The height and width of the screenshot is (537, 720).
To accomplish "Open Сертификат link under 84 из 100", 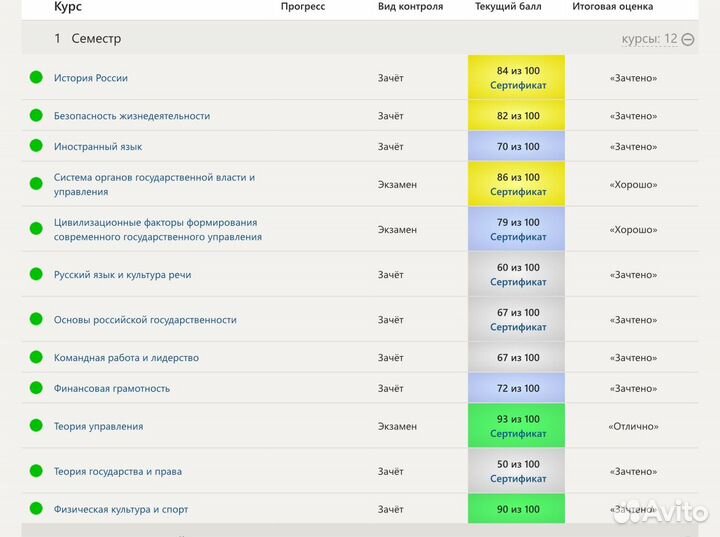I will pos(518,86).
